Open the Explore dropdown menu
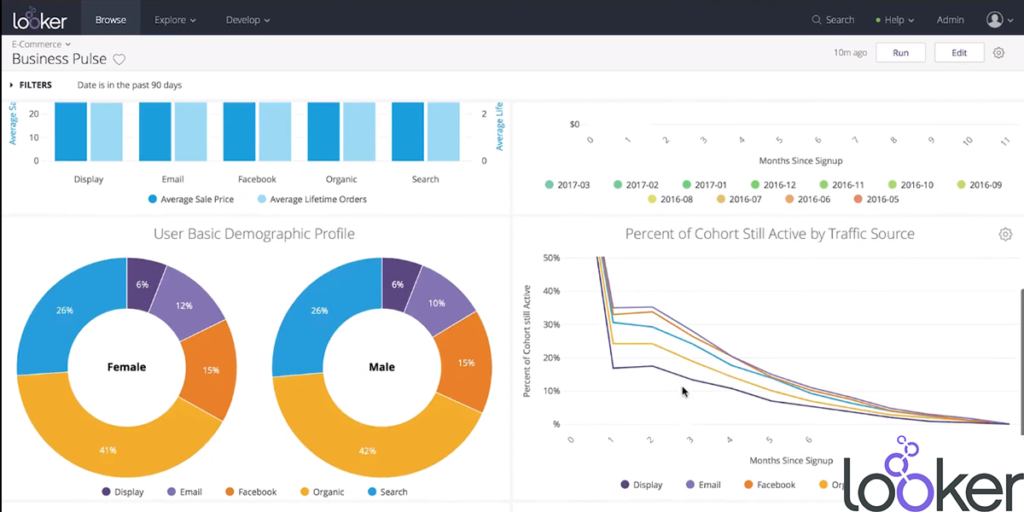The image size is (1024, 512). (x=175, y=19)
